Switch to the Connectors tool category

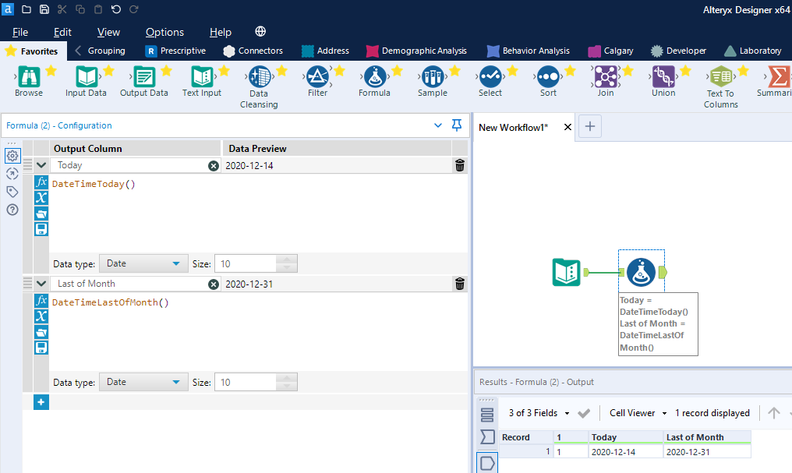[253, 51]
